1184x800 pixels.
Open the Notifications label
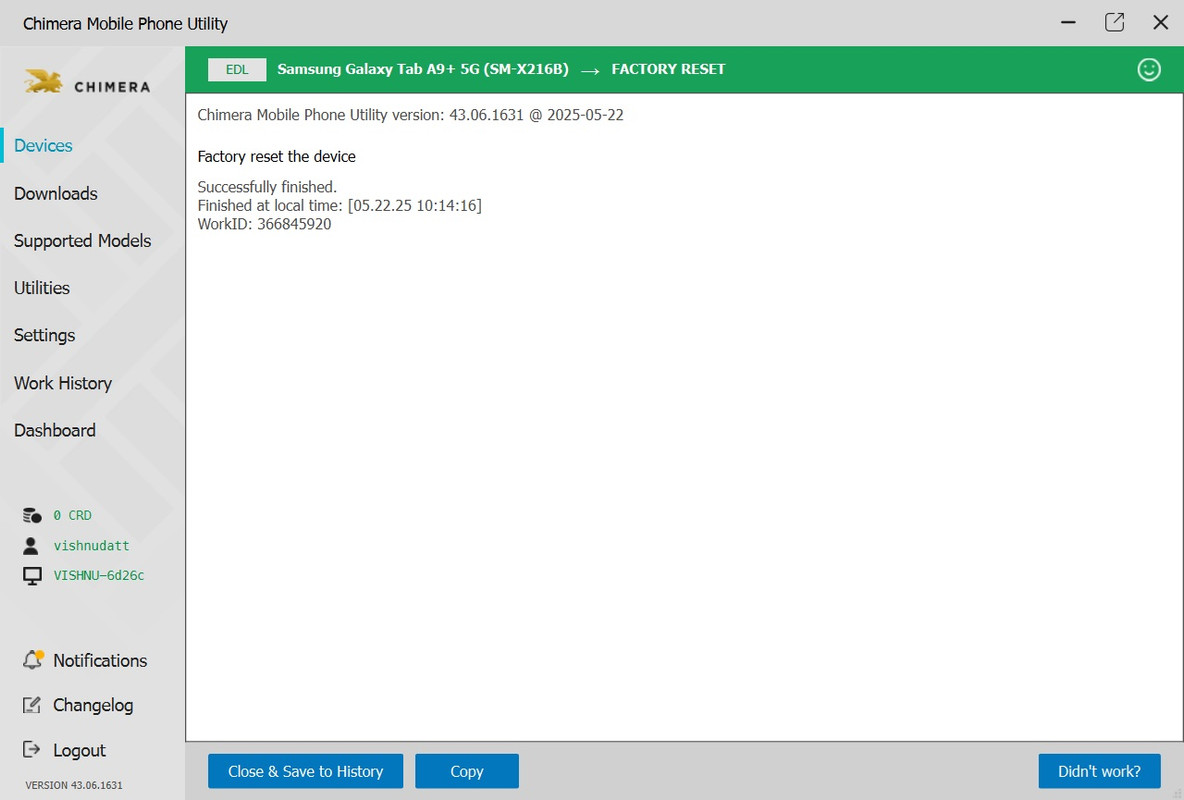[100, 660]
